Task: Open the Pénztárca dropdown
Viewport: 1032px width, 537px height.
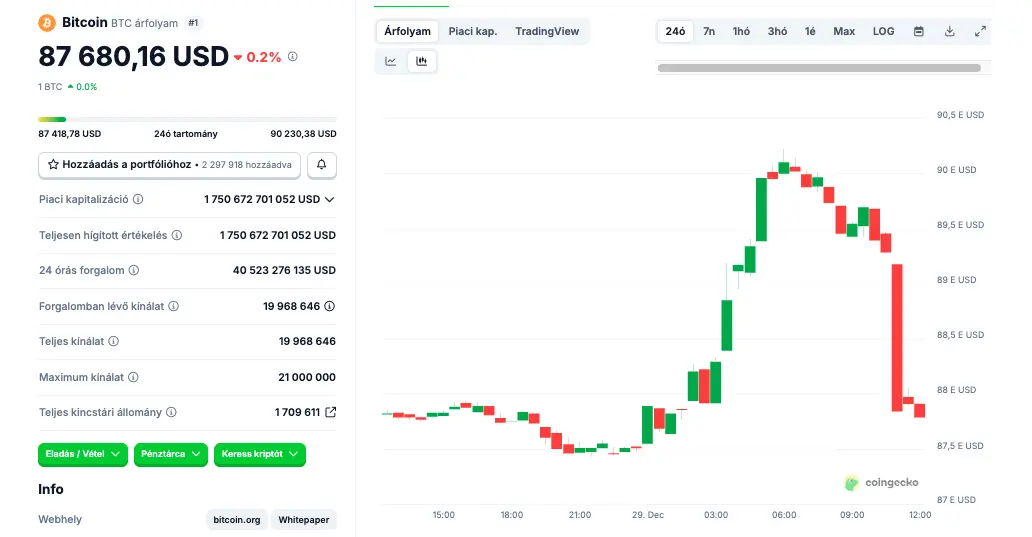Action: [170, 454]
